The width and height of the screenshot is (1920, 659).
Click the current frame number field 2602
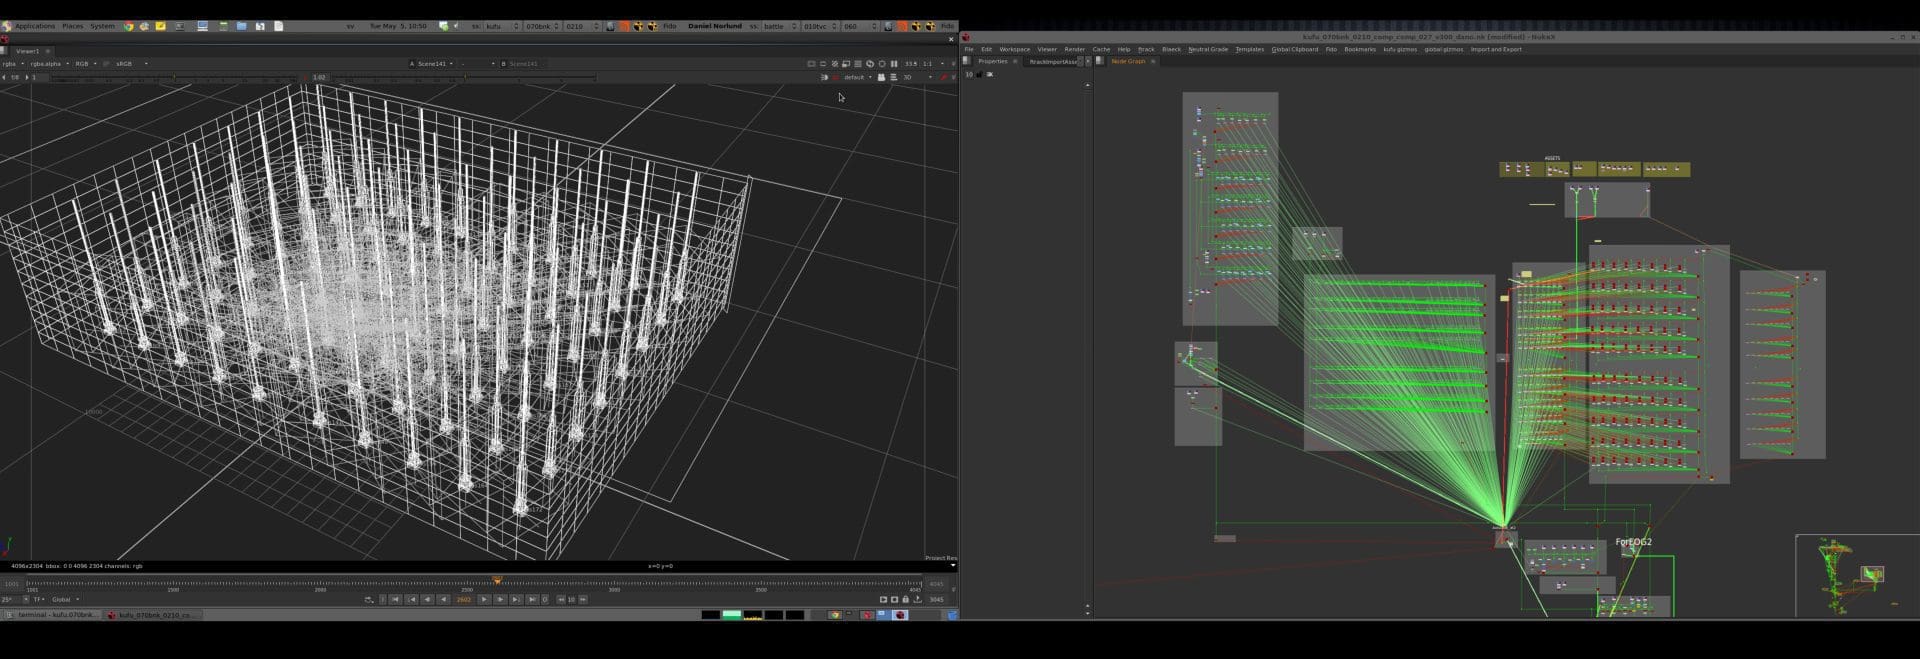click(464, 599)
